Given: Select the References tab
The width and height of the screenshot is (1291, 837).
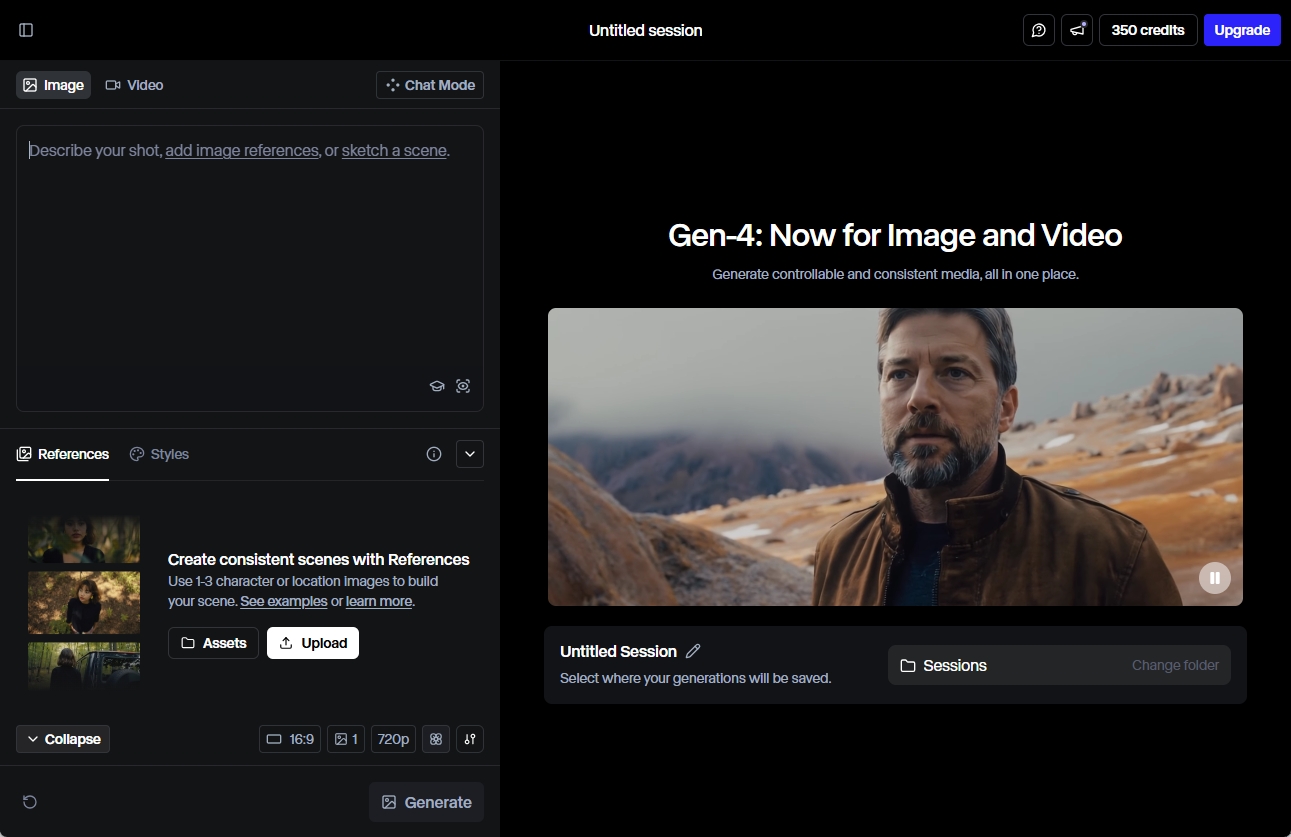Looking at the screenshot, I should [63, 454].
